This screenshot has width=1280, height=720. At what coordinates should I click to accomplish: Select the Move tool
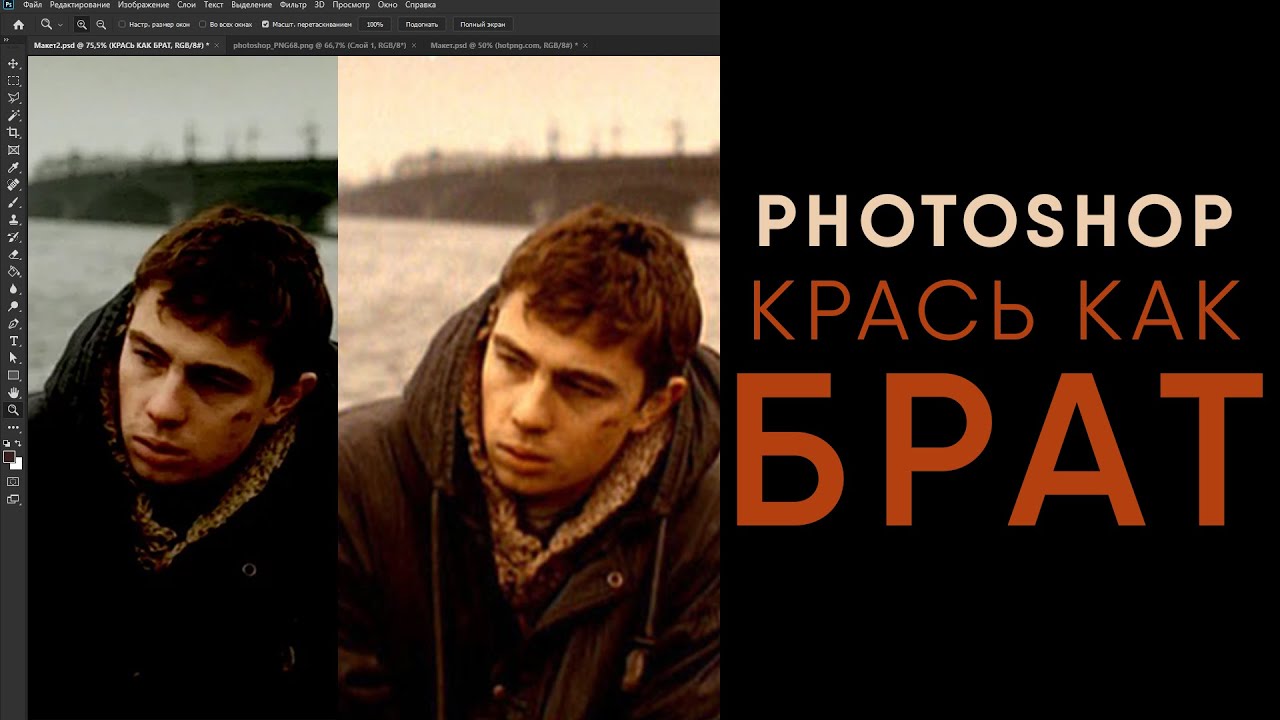tap(13, 63)
